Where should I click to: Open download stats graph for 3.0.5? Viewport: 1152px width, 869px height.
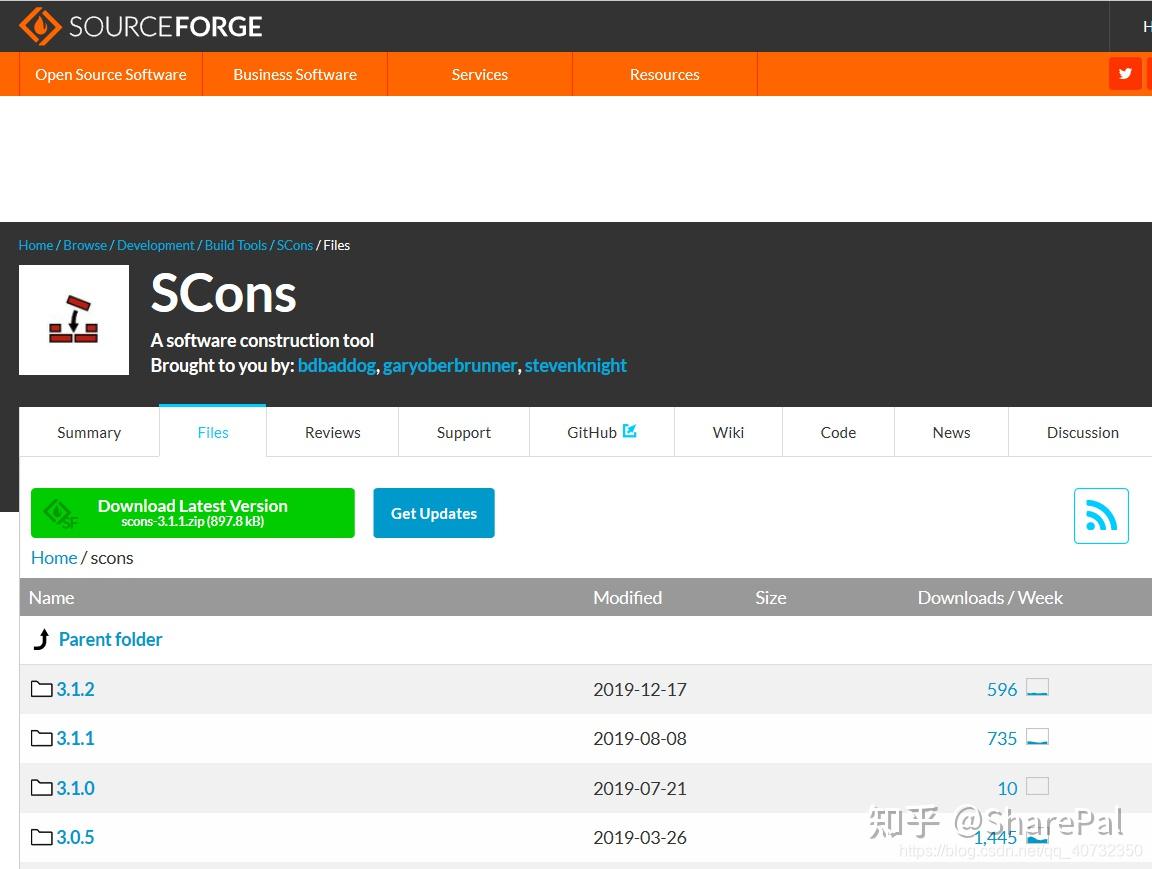(1037, 836)
